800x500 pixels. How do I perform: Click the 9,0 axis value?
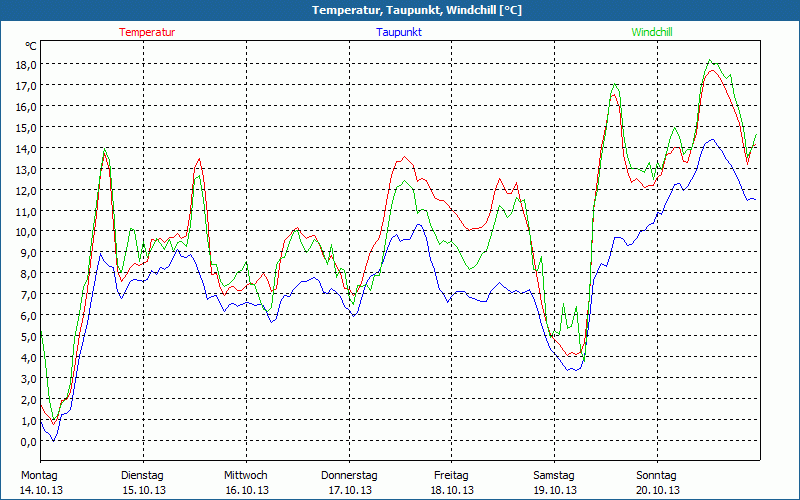[x=30, y=253]
